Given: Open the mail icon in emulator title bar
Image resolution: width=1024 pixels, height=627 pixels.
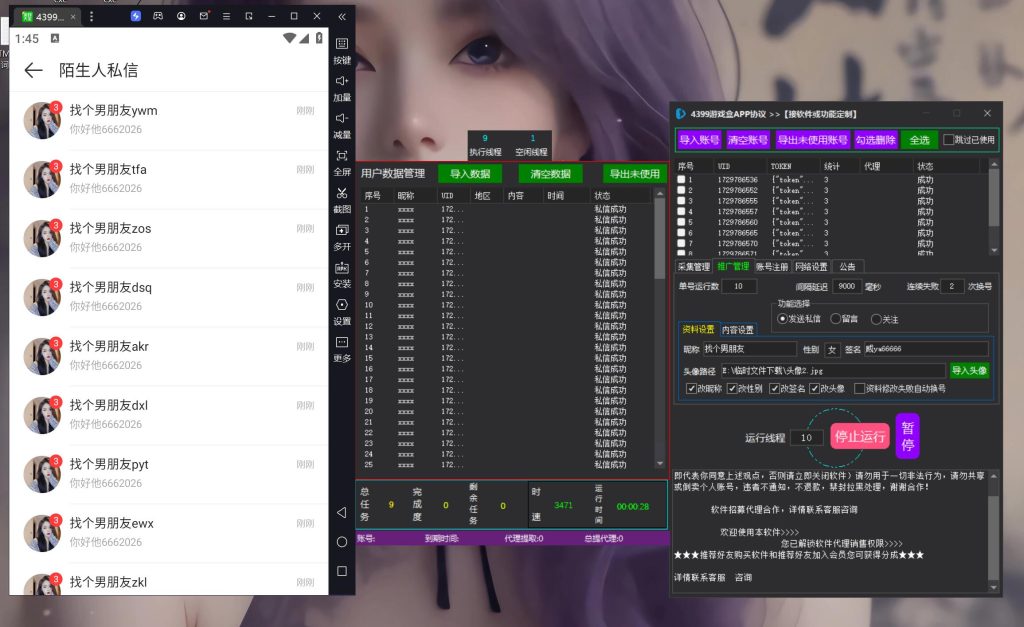Looking at the screenshot, I should 204,16.
